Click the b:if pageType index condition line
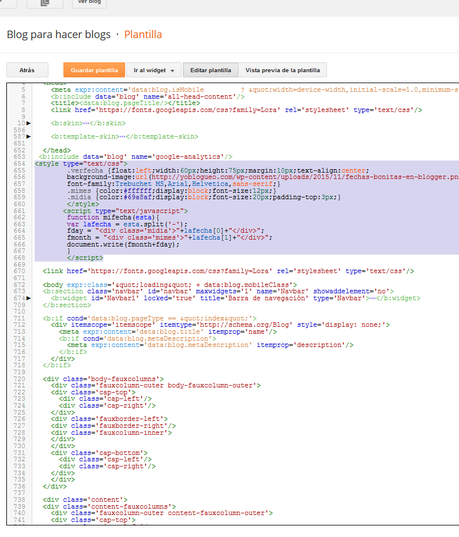 150,318
